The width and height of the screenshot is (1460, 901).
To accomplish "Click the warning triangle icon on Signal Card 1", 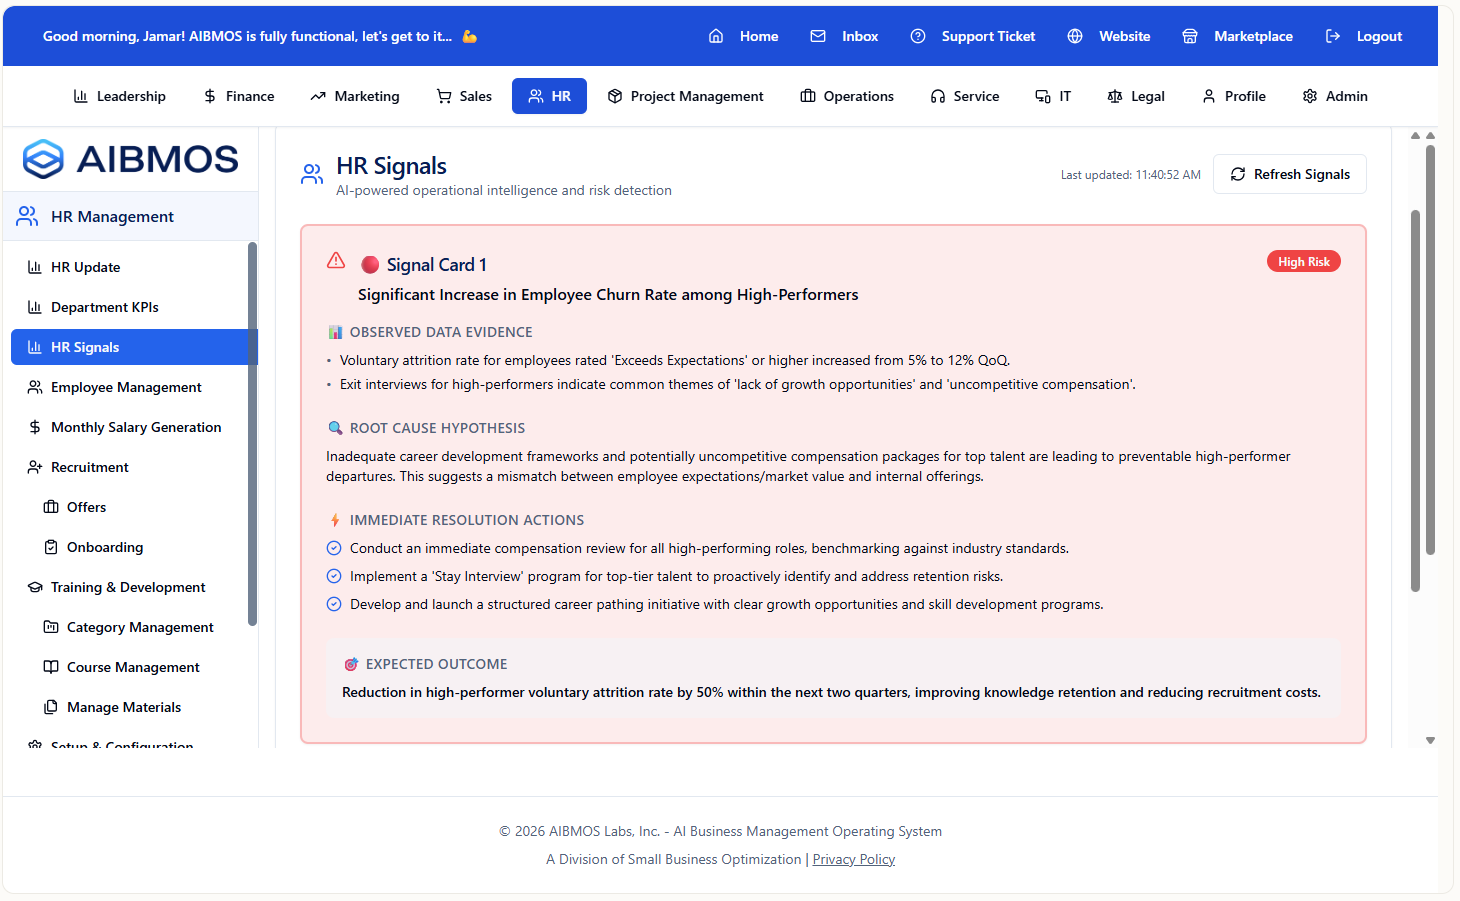I will (x=336, y=260).
